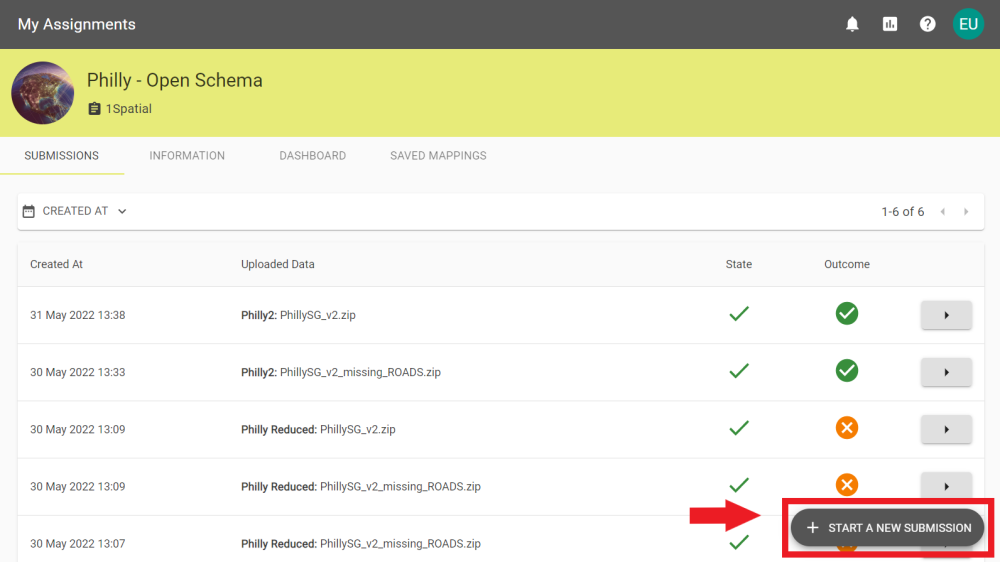Expand the 31 May 2022 13:38 submission row

(946, 315)
